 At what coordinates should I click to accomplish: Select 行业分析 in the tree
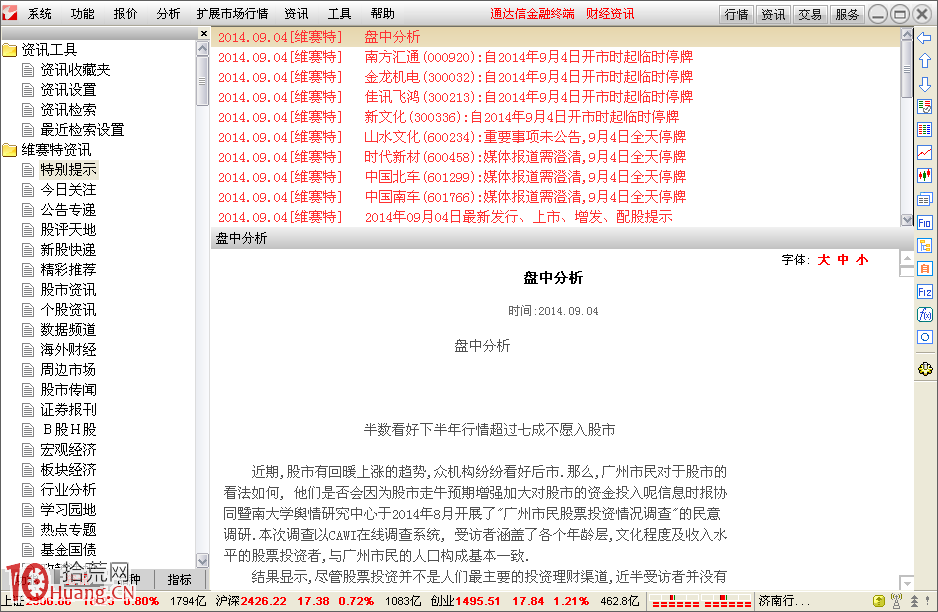(68, 490)
